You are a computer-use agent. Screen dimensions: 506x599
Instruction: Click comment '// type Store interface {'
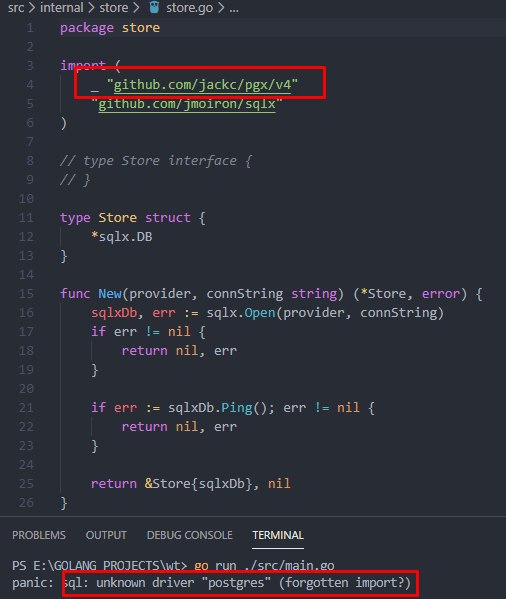pyautogui.click(x=156, y=161)
